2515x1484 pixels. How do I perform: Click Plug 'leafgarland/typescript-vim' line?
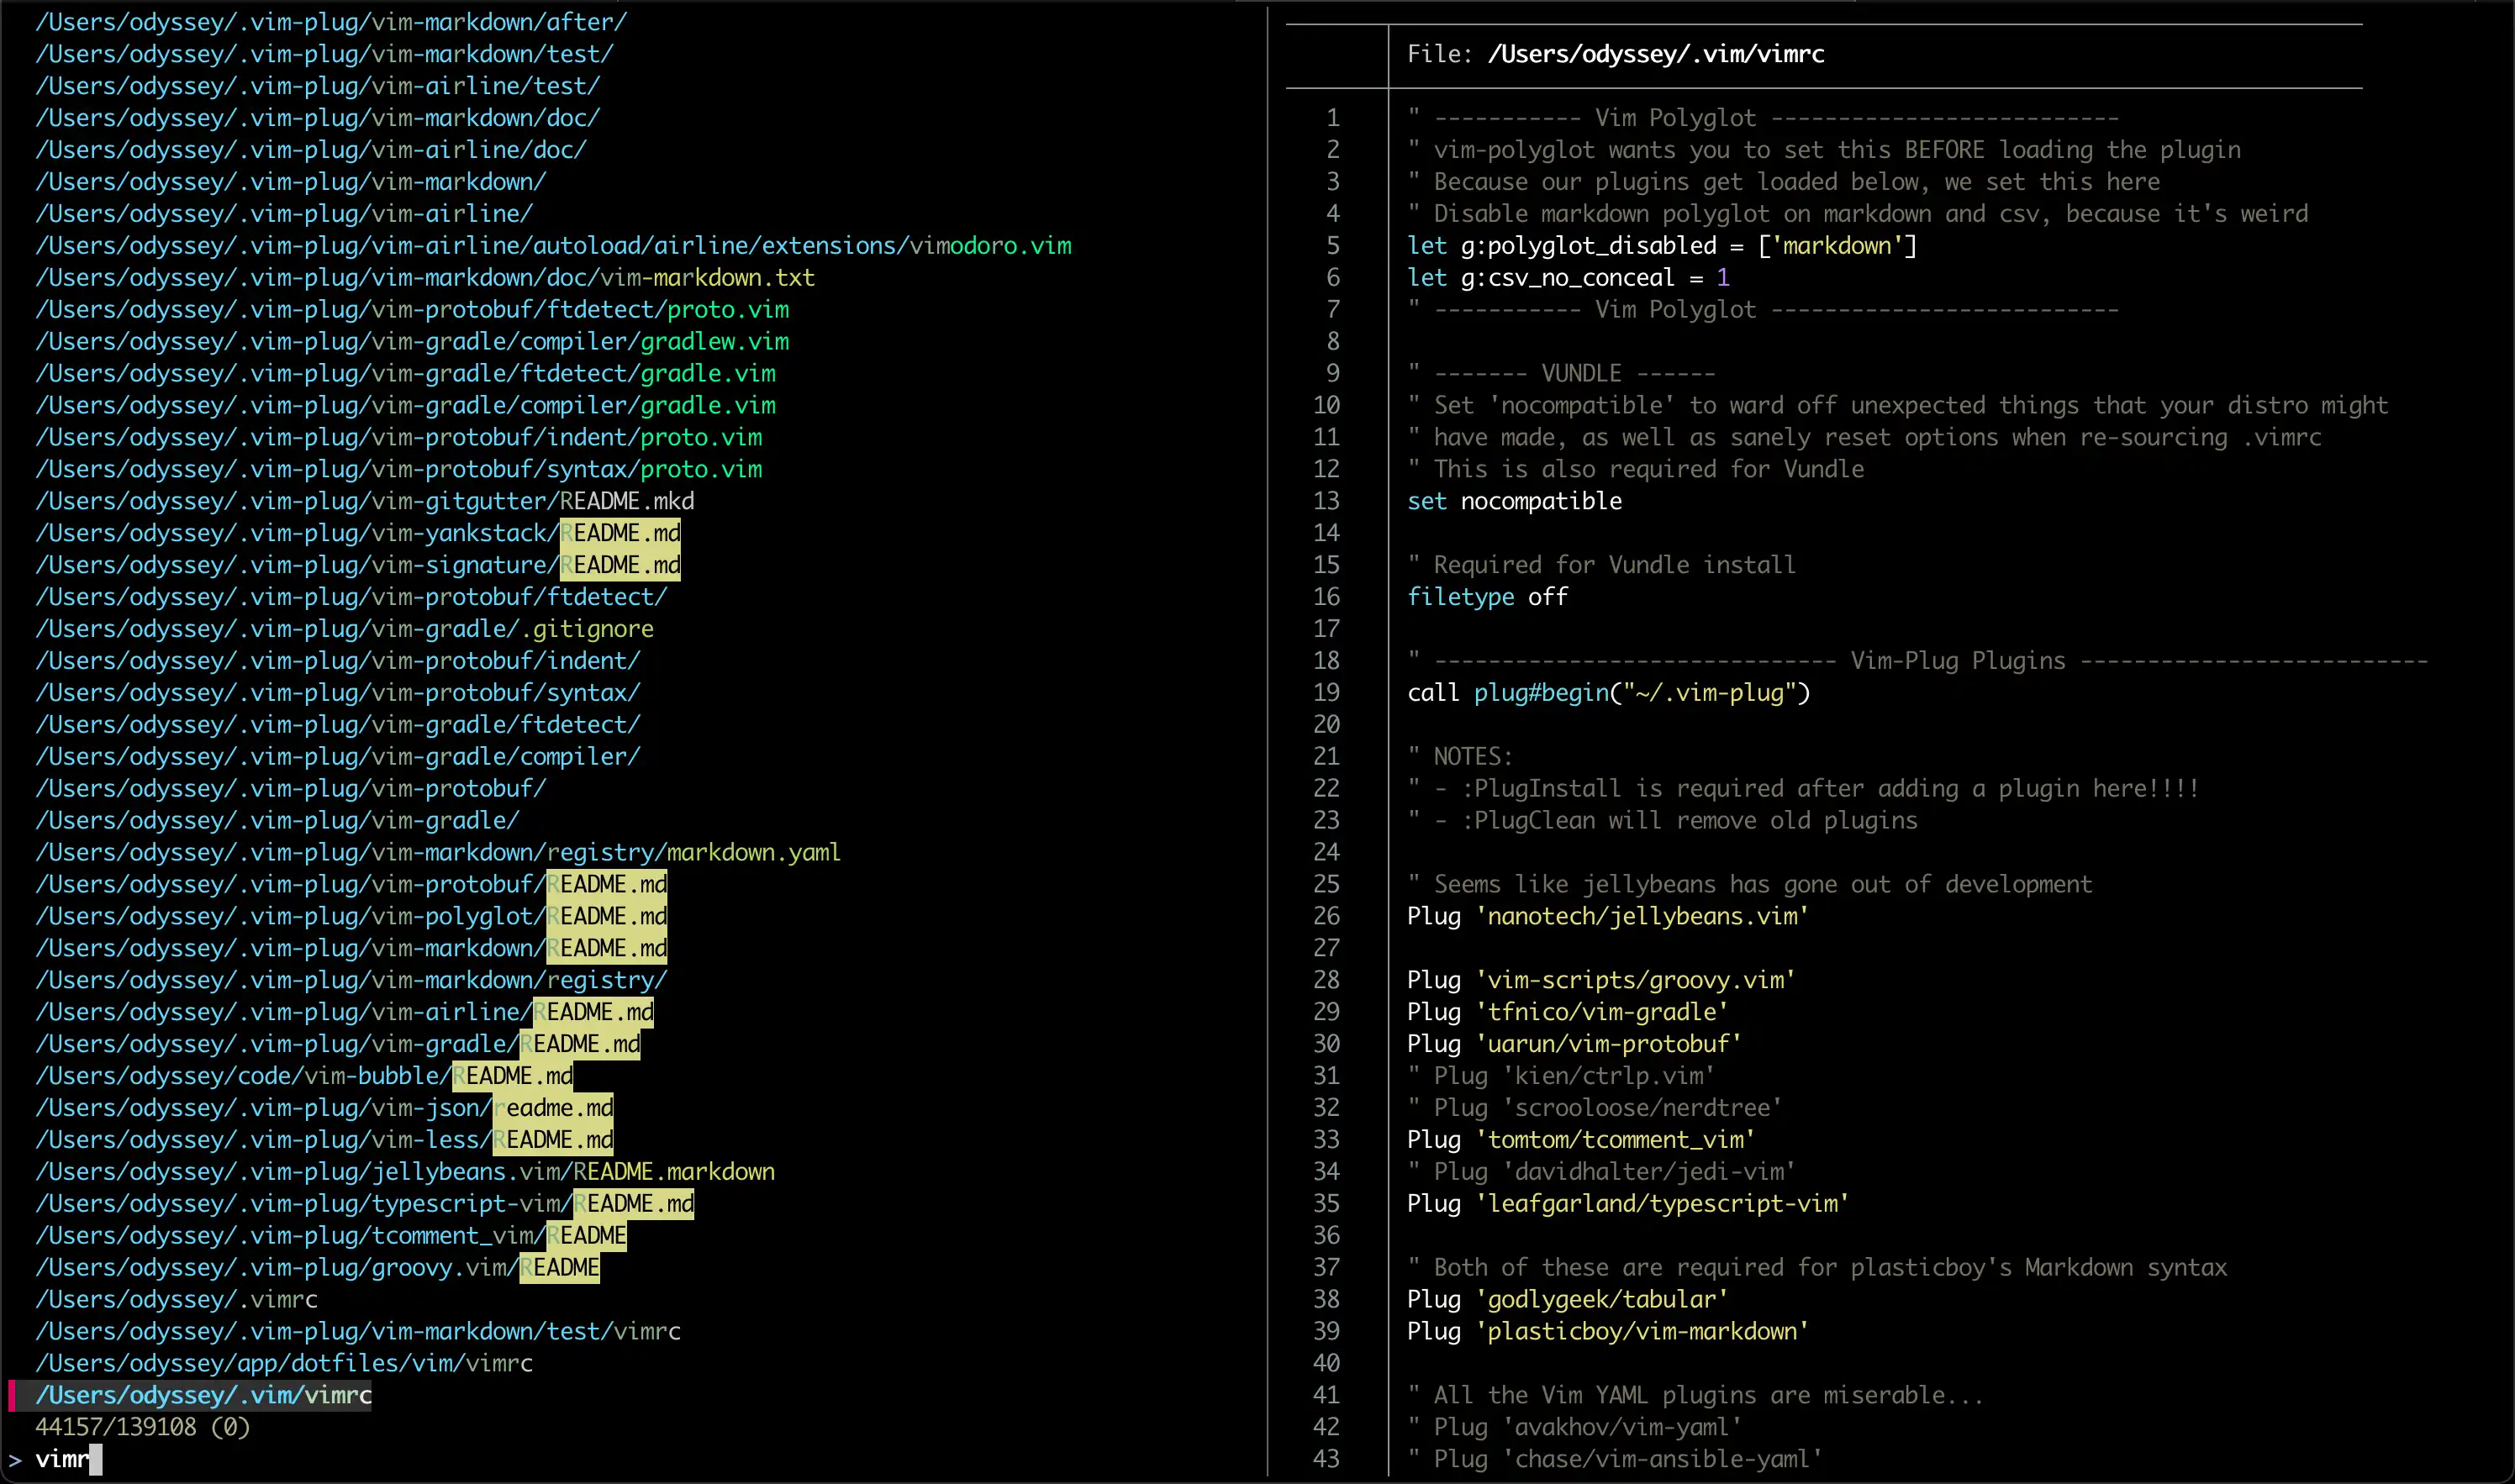coord(1628,1204)
